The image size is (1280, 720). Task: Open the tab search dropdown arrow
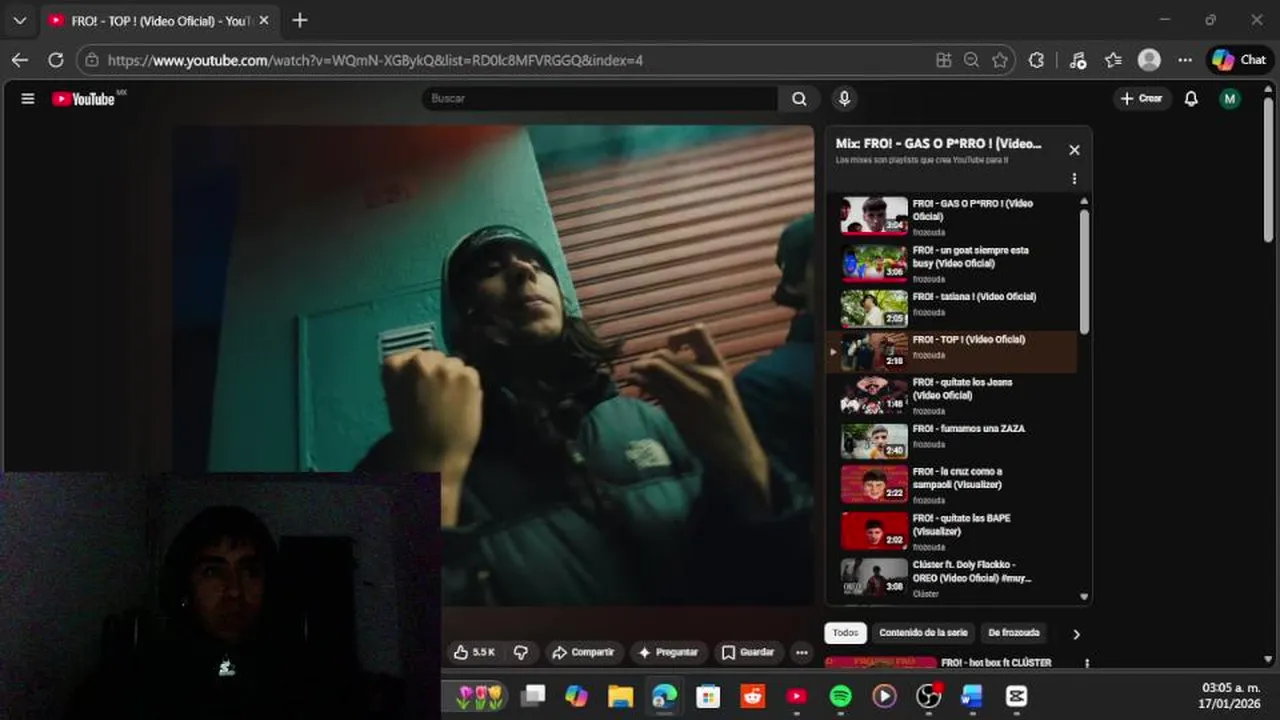20,20
